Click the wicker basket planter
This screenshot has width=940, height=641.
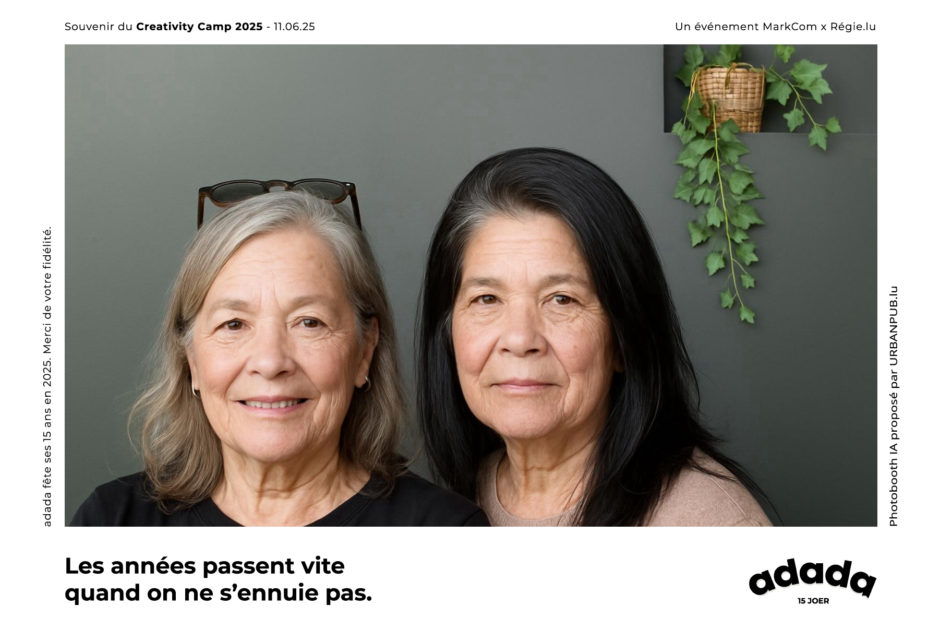tap(730, 97)
